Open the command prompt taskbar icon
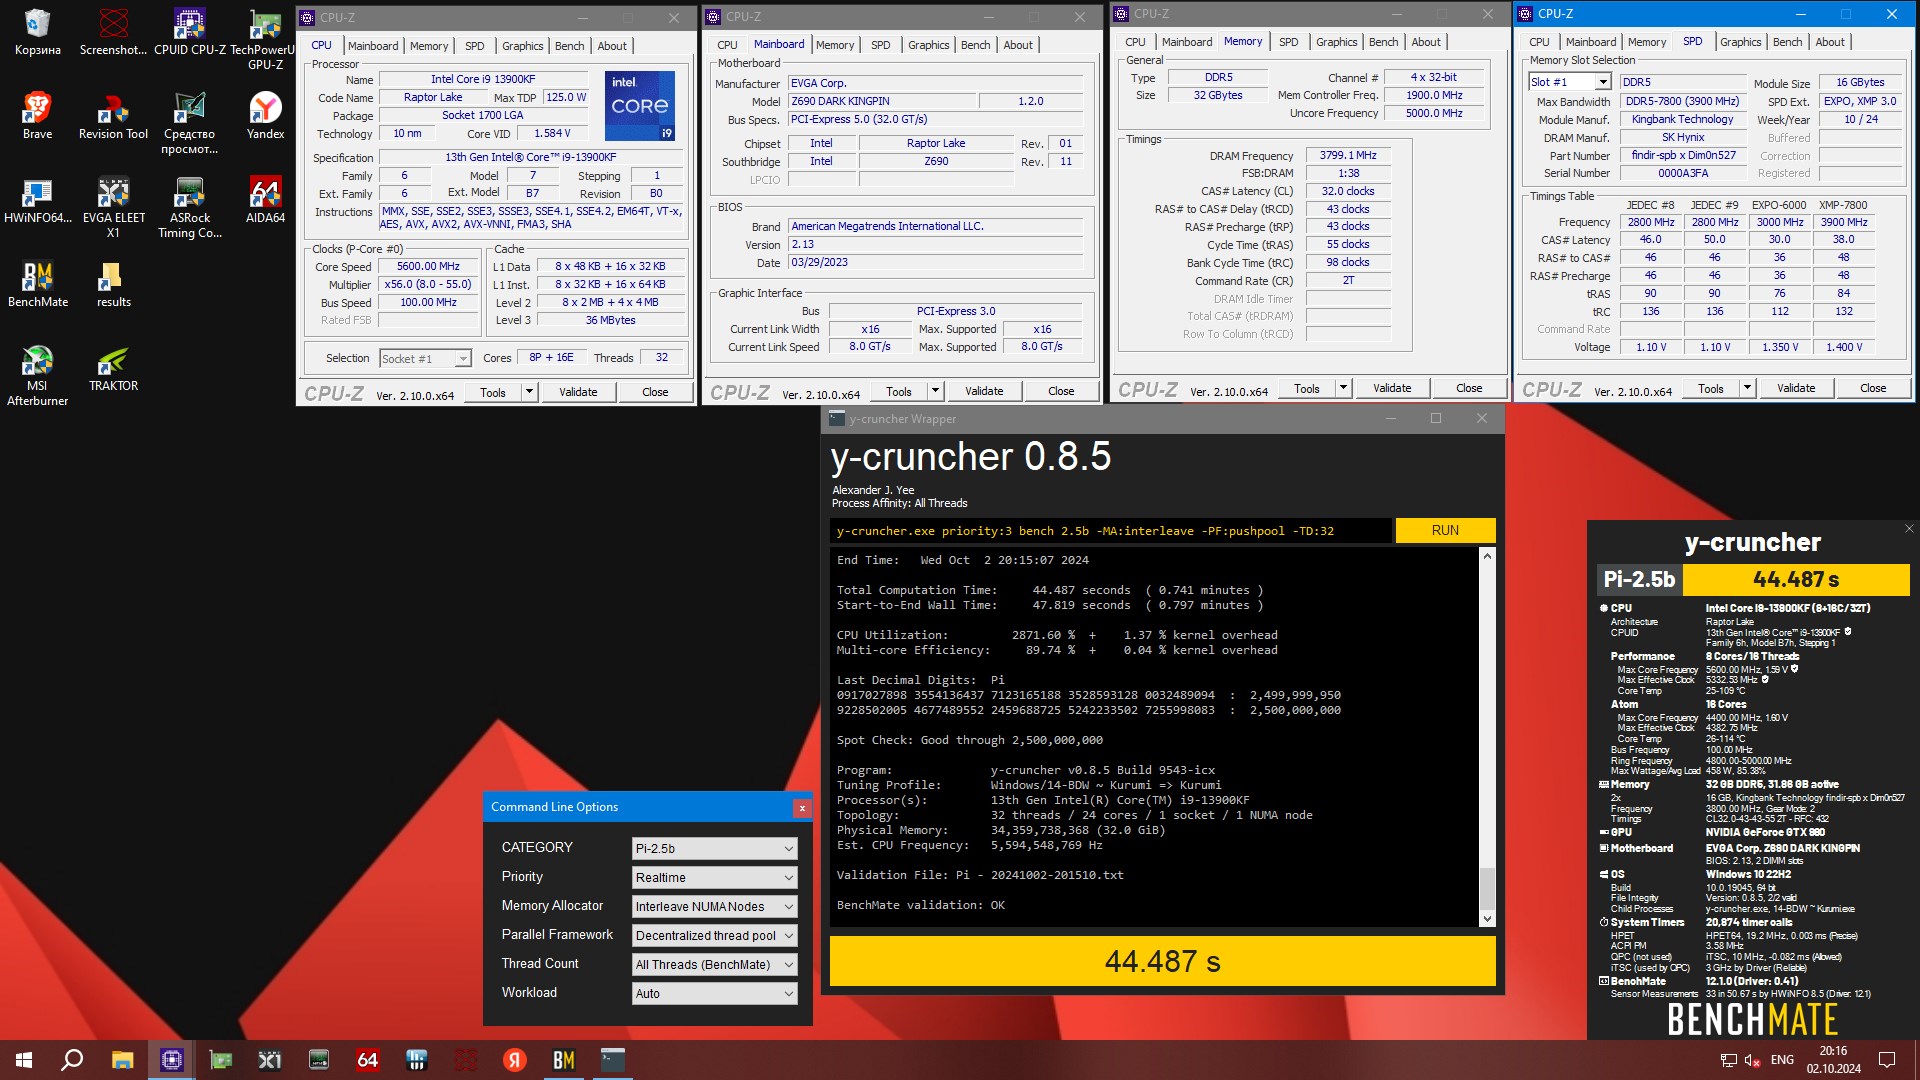Screen dimensions: 1920x1080 (x=612, y=1060)
